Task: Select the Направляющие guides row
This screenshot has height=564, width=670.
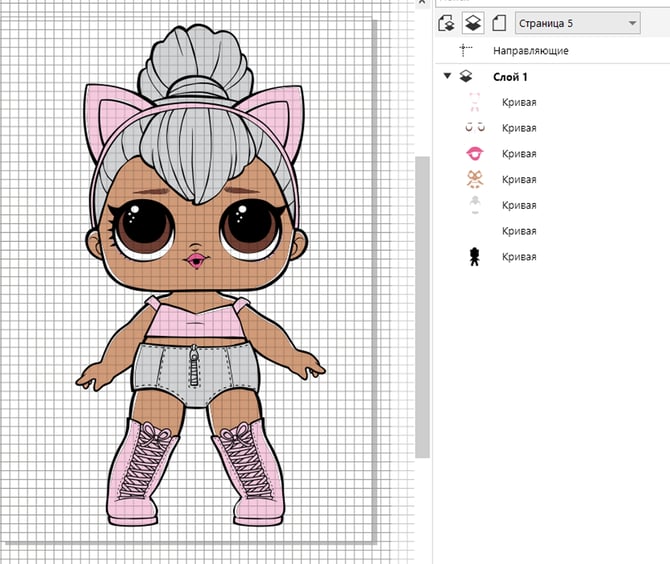Action: tap(551, 50)
